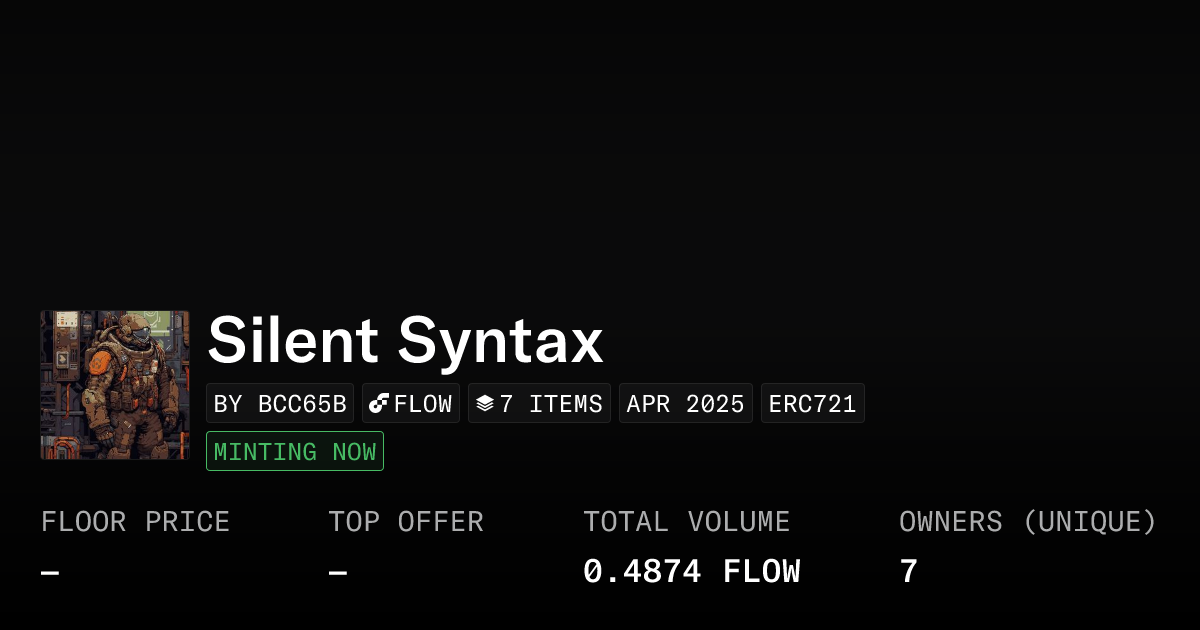This screenshot has height=630, width=1200.
Task: Open the Silent Syntax collection thumbnail
Action: (115, 385)
